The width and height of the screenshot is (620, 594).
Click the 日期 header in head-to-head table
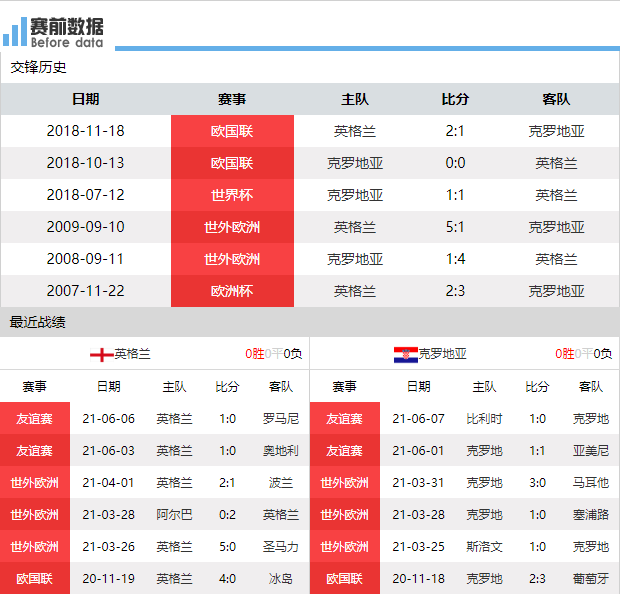point(85,99)
